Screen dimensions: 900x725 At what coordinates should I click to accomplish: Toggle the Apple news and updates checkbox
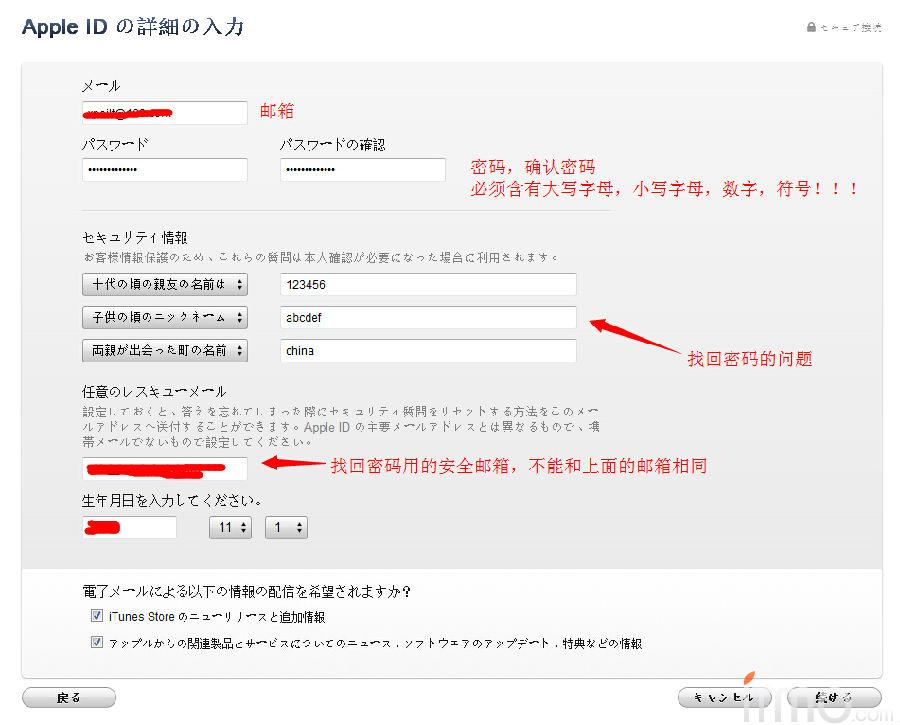tap(97, 643)
